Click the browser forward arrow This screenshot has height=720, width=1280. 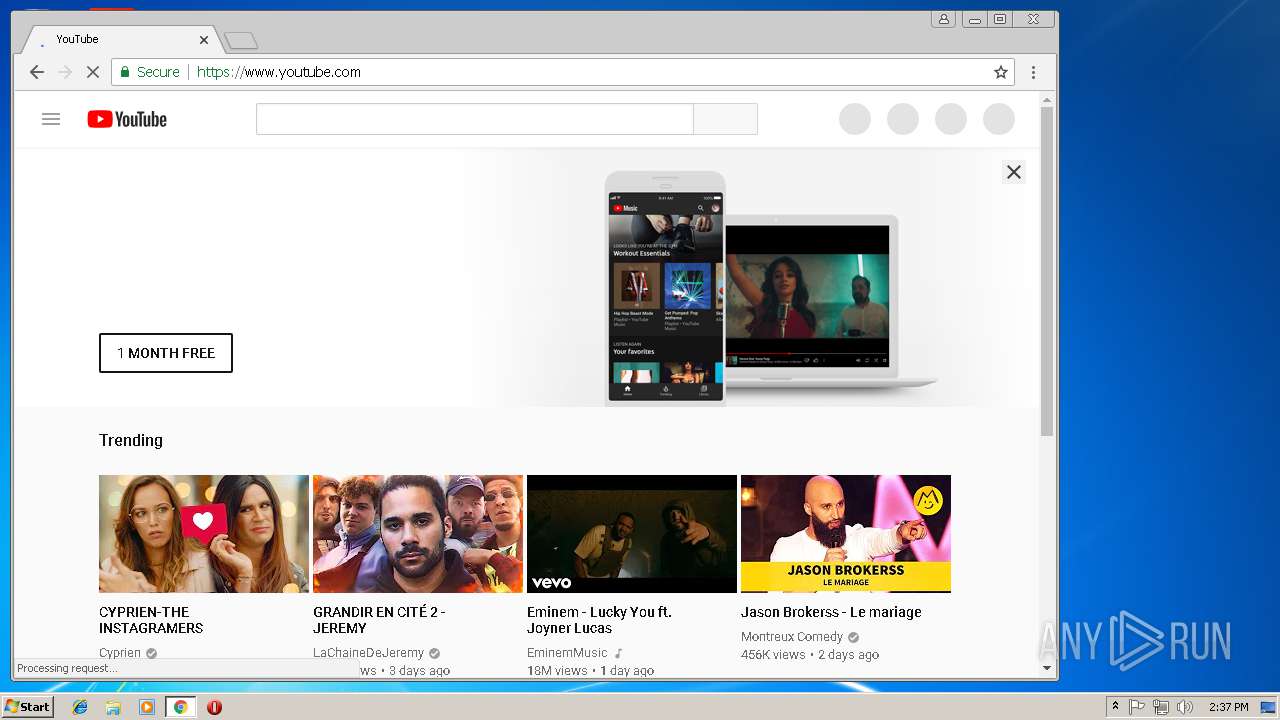(65, 72)
